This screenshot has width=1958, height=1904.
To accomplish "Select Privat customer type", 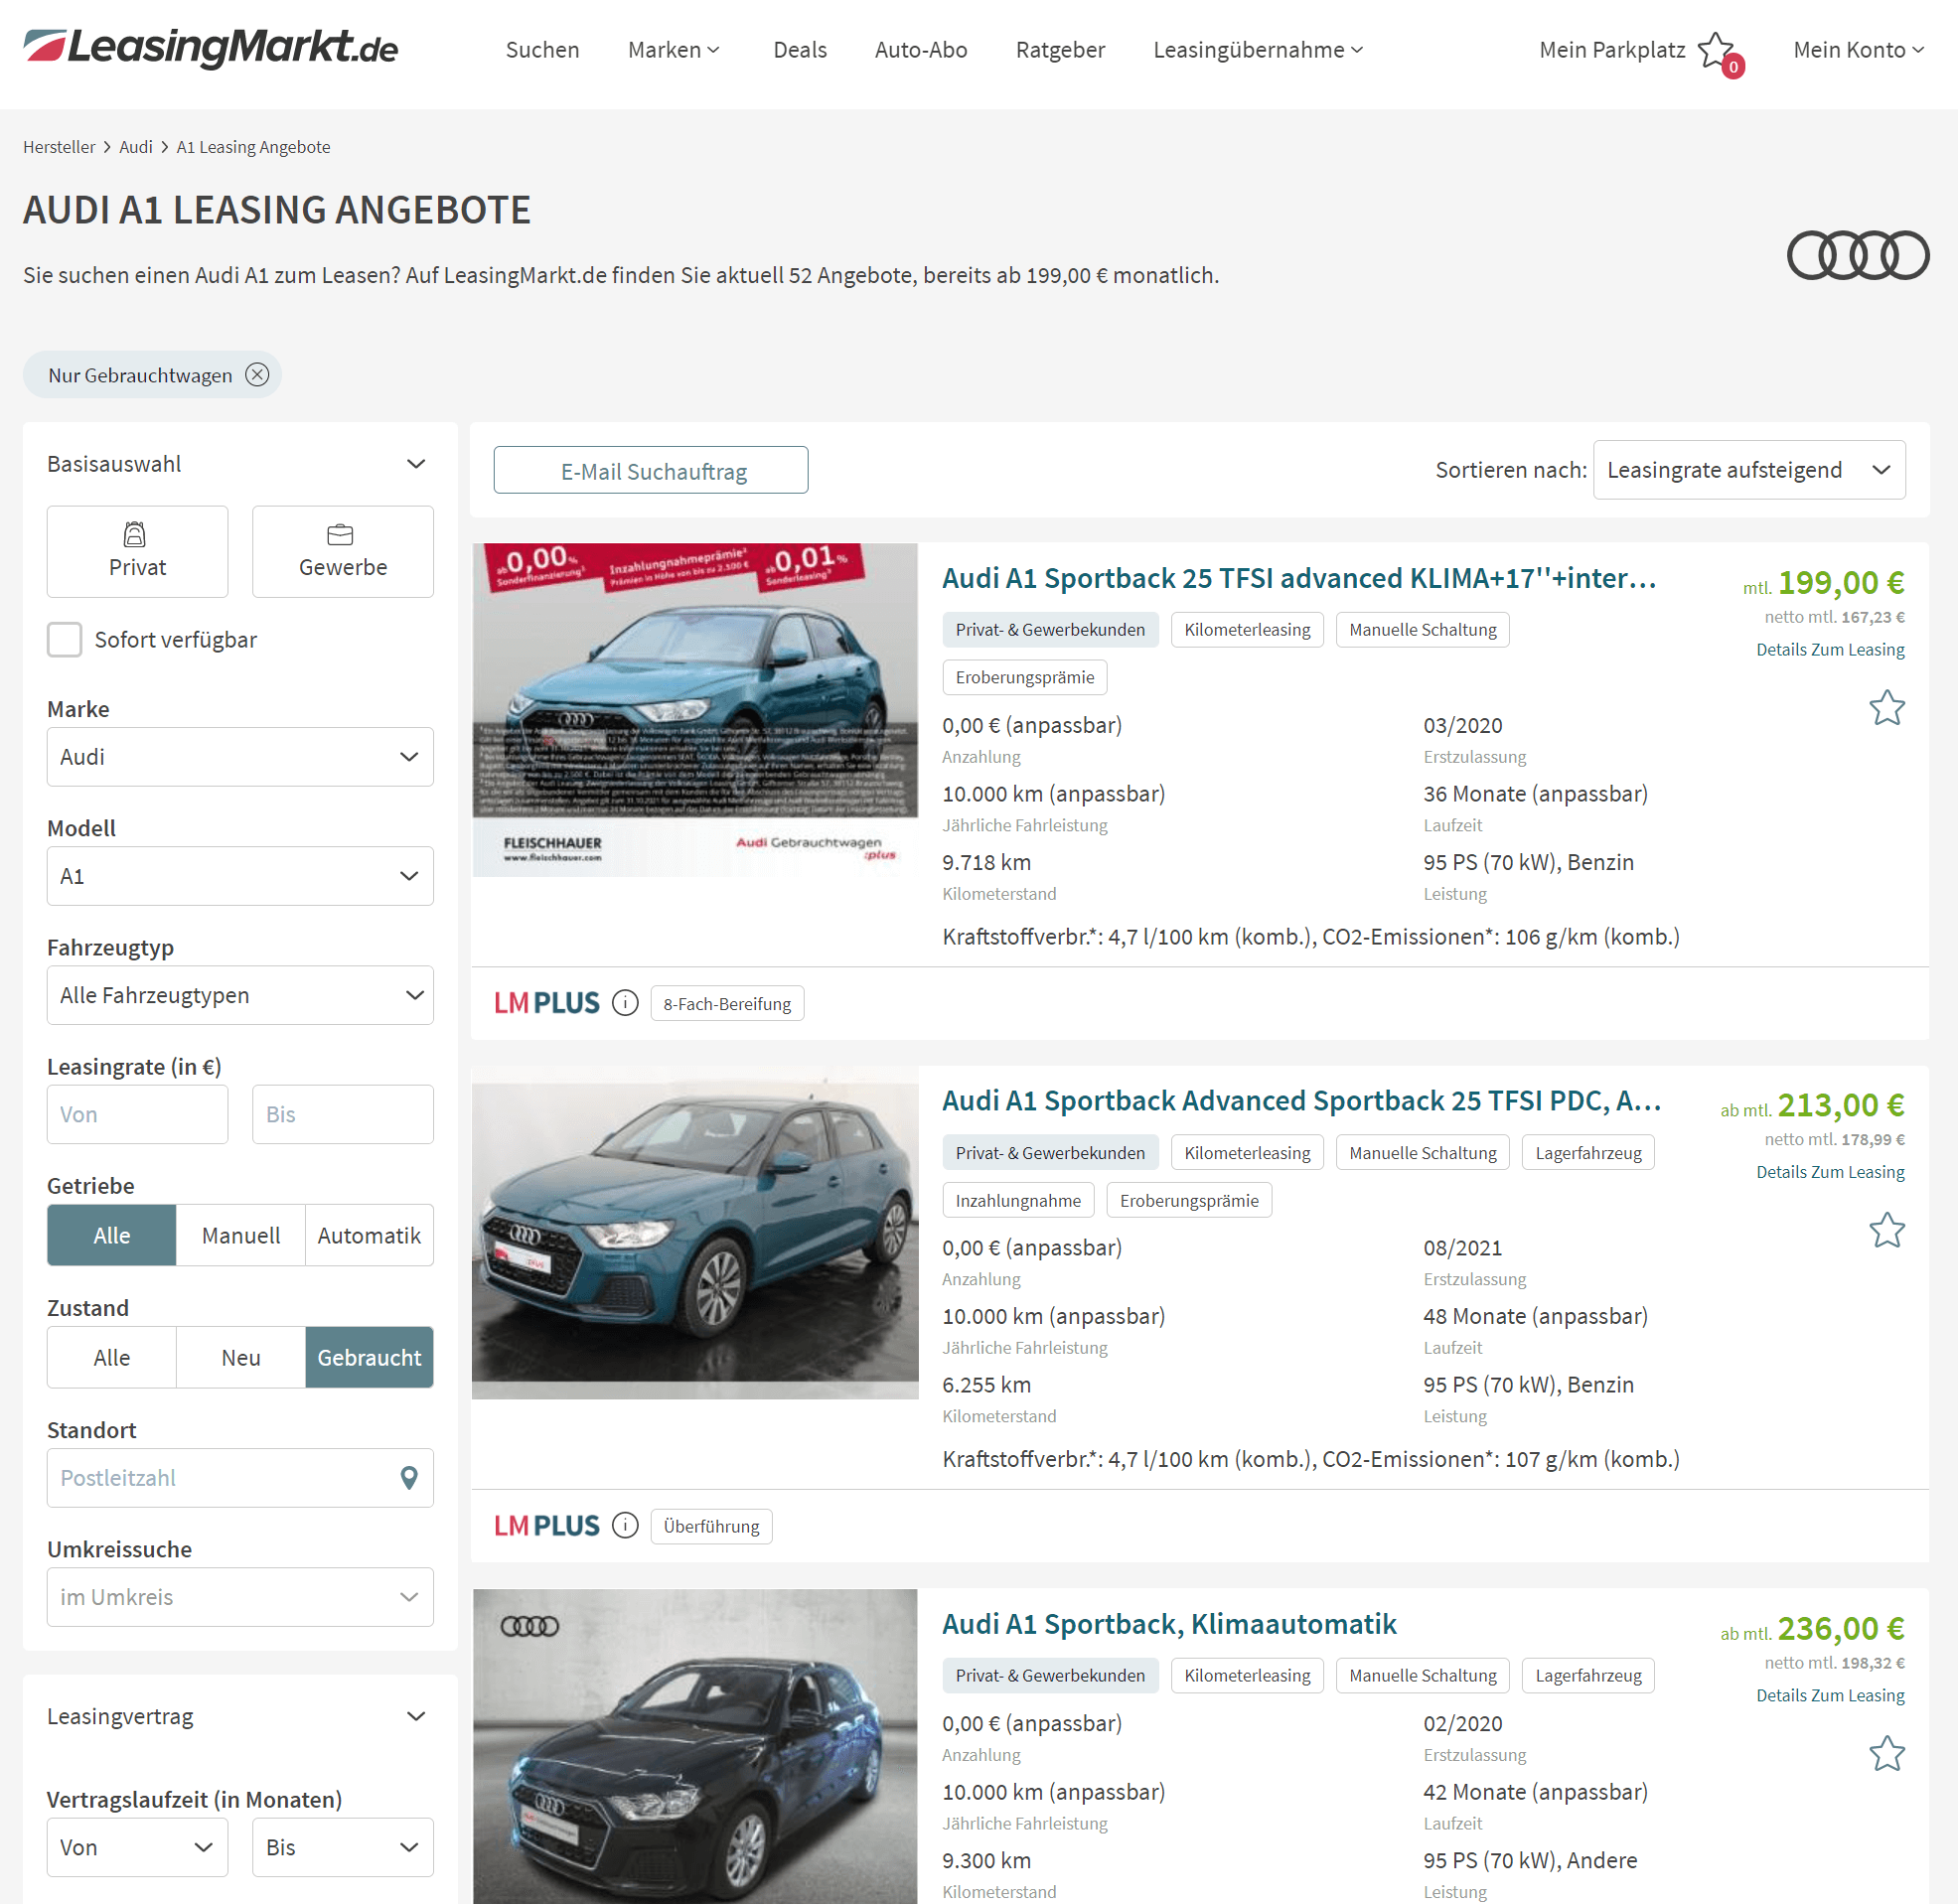I will coord(137,552).
